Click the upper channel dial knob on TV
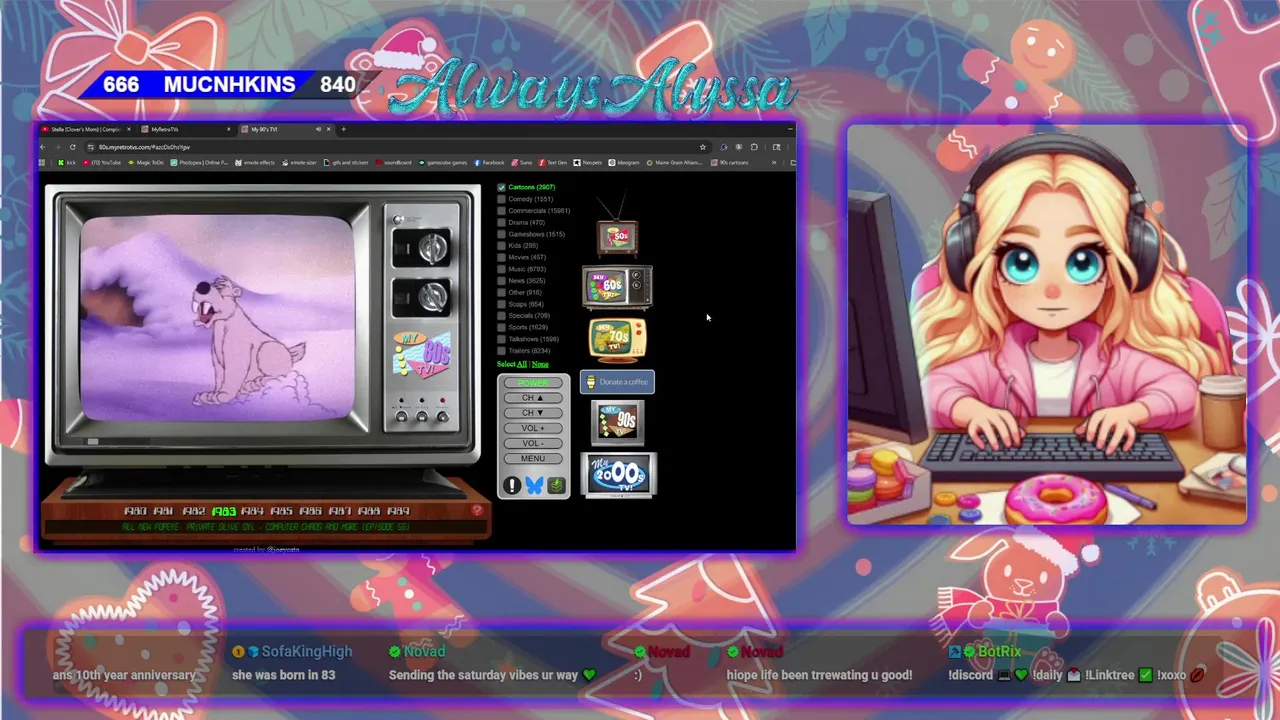The image size is (1280, 720). 432,248
